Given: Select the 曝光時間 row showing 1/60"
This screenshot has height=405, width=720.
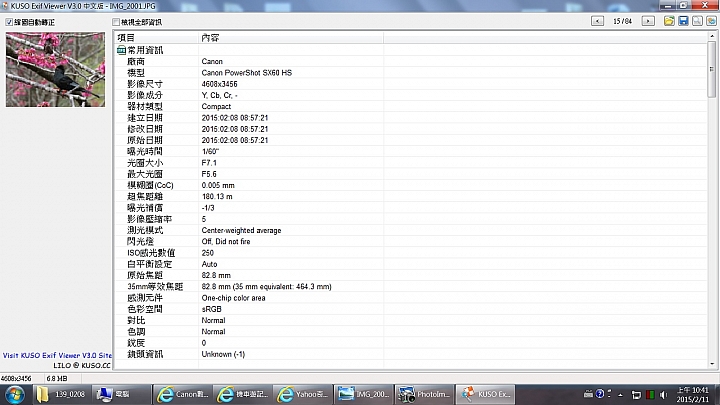Looking at the screenshot, I should coord(411,152).
